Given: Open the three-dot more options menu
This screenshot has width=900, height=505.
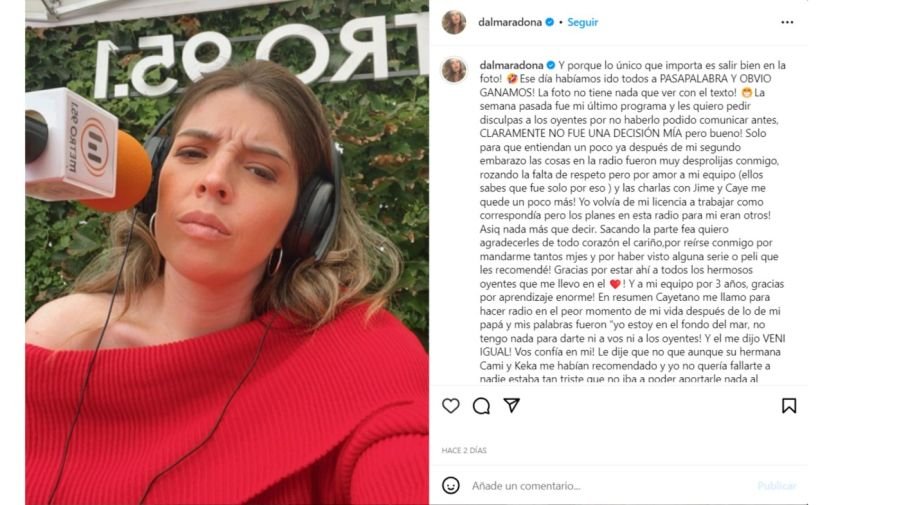Looking at the screenshot, I should pos(787,22).
